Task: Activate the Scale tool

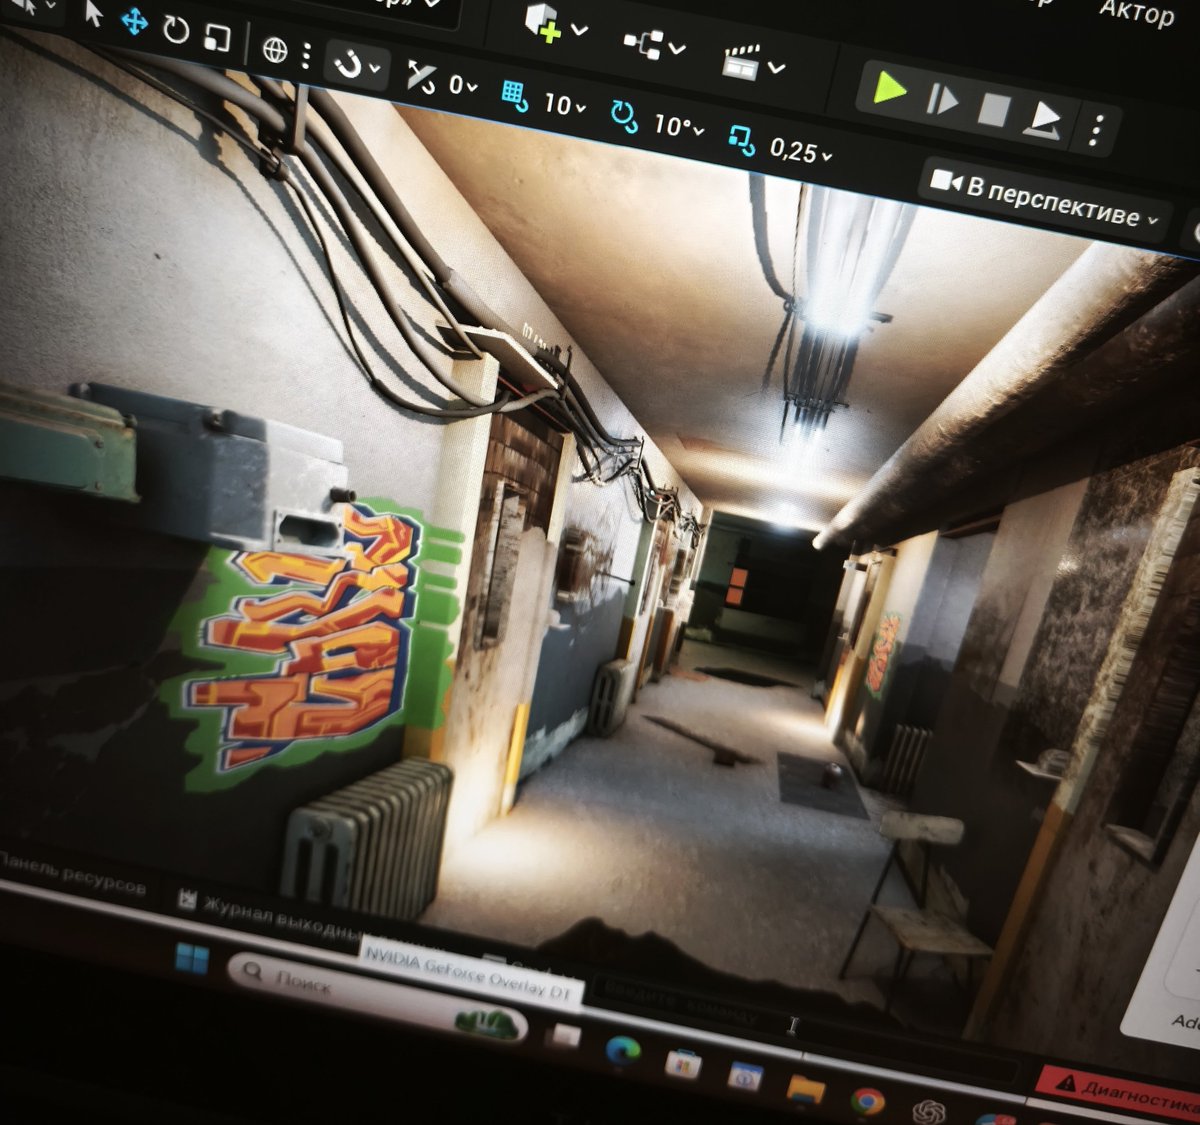Action: coord(217,37)
